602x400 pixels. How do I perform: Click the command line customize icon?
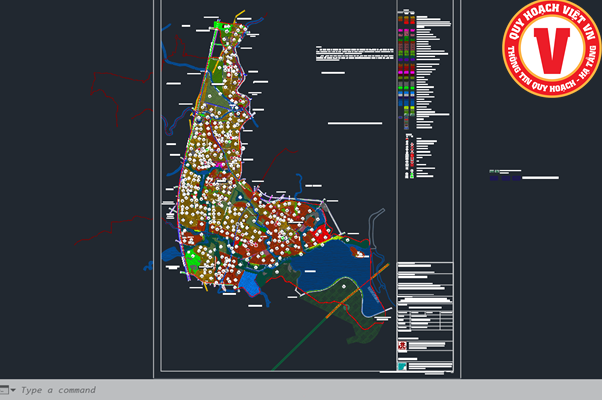pyautogui.click(x=4, y=390)
